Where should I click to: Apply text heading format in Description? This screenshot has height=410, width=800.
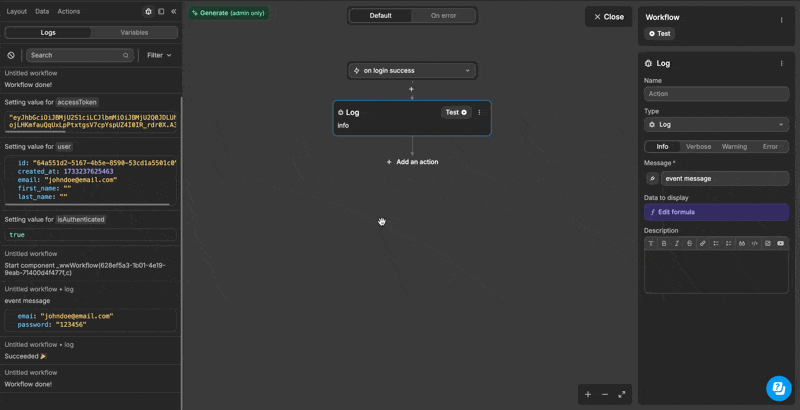[651, 243]
